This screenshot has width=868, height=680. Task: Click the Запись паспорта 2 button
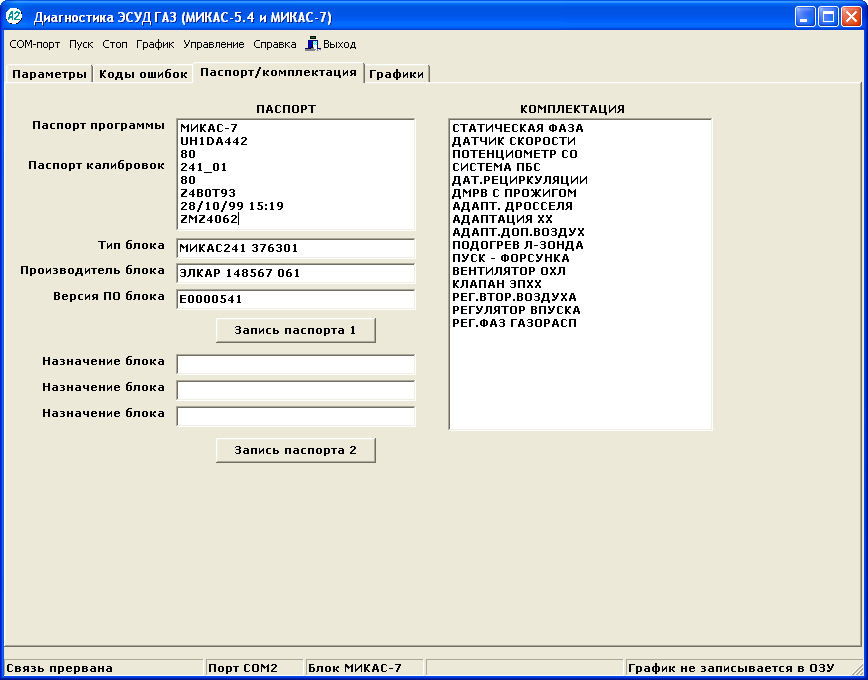(x=296, y=450)
